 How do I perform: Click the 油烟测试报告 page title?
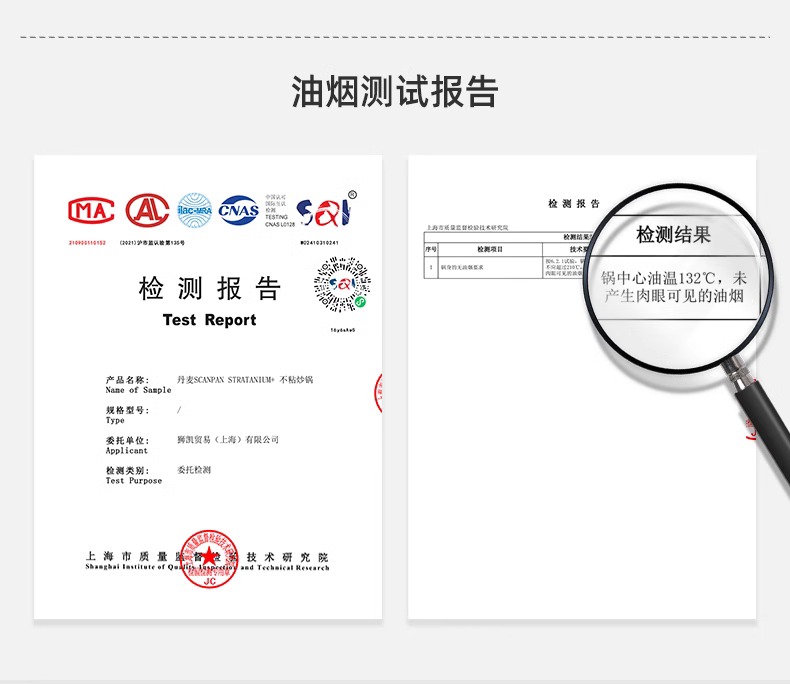click(395, 91)
